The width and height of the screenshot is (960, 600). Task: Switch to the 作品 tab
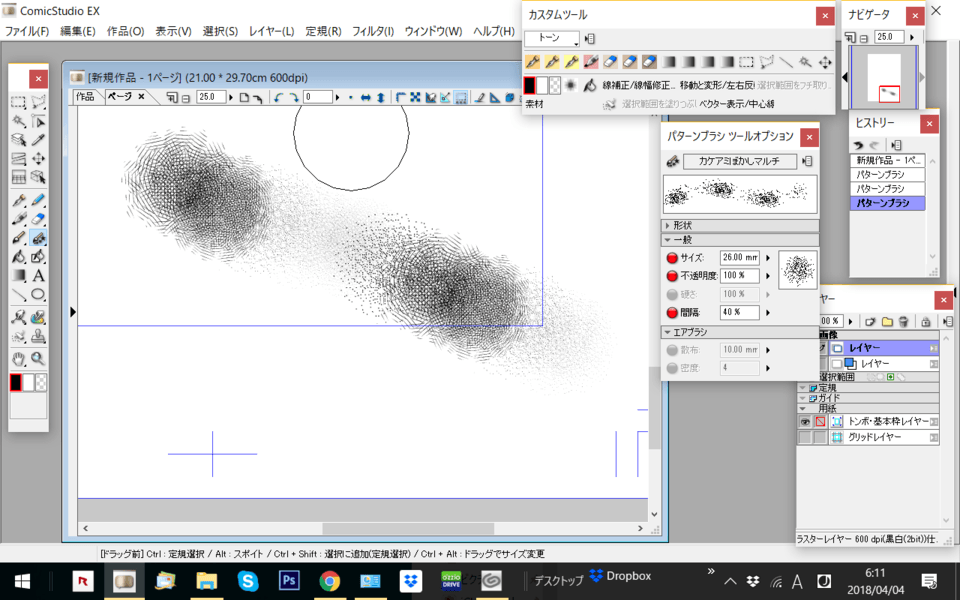pos(85,97)
